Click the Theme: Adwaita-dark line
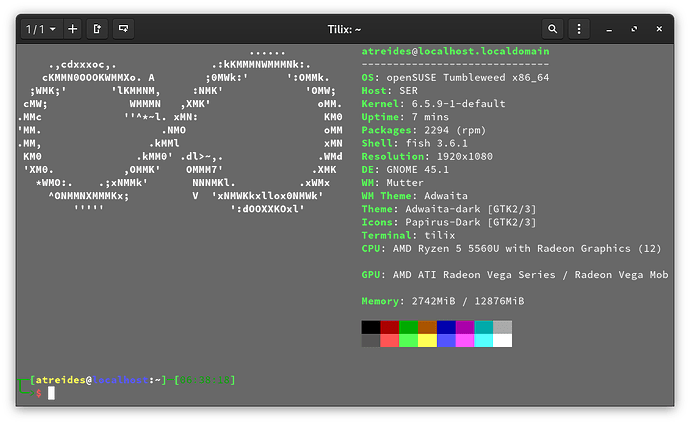 tap(449, 209)
